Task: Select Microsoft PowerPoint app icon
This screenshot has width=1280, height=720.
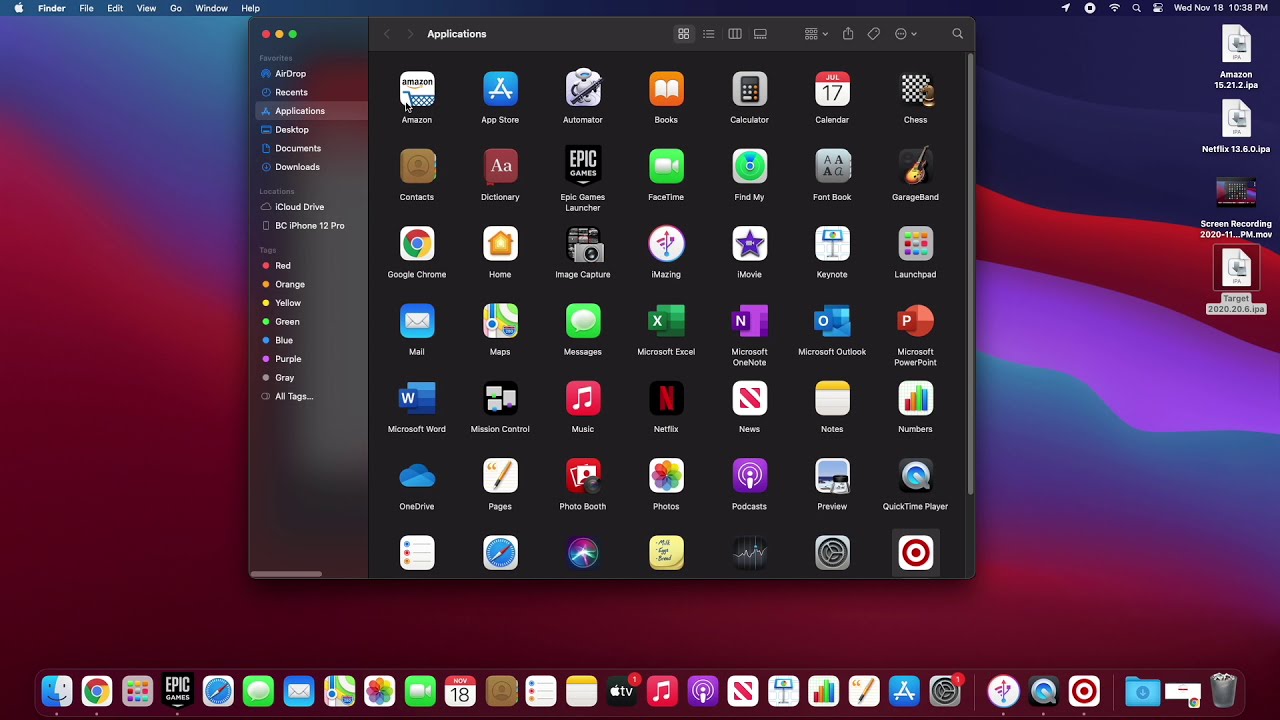Action: pyautogui.click(x=915, y=321)
